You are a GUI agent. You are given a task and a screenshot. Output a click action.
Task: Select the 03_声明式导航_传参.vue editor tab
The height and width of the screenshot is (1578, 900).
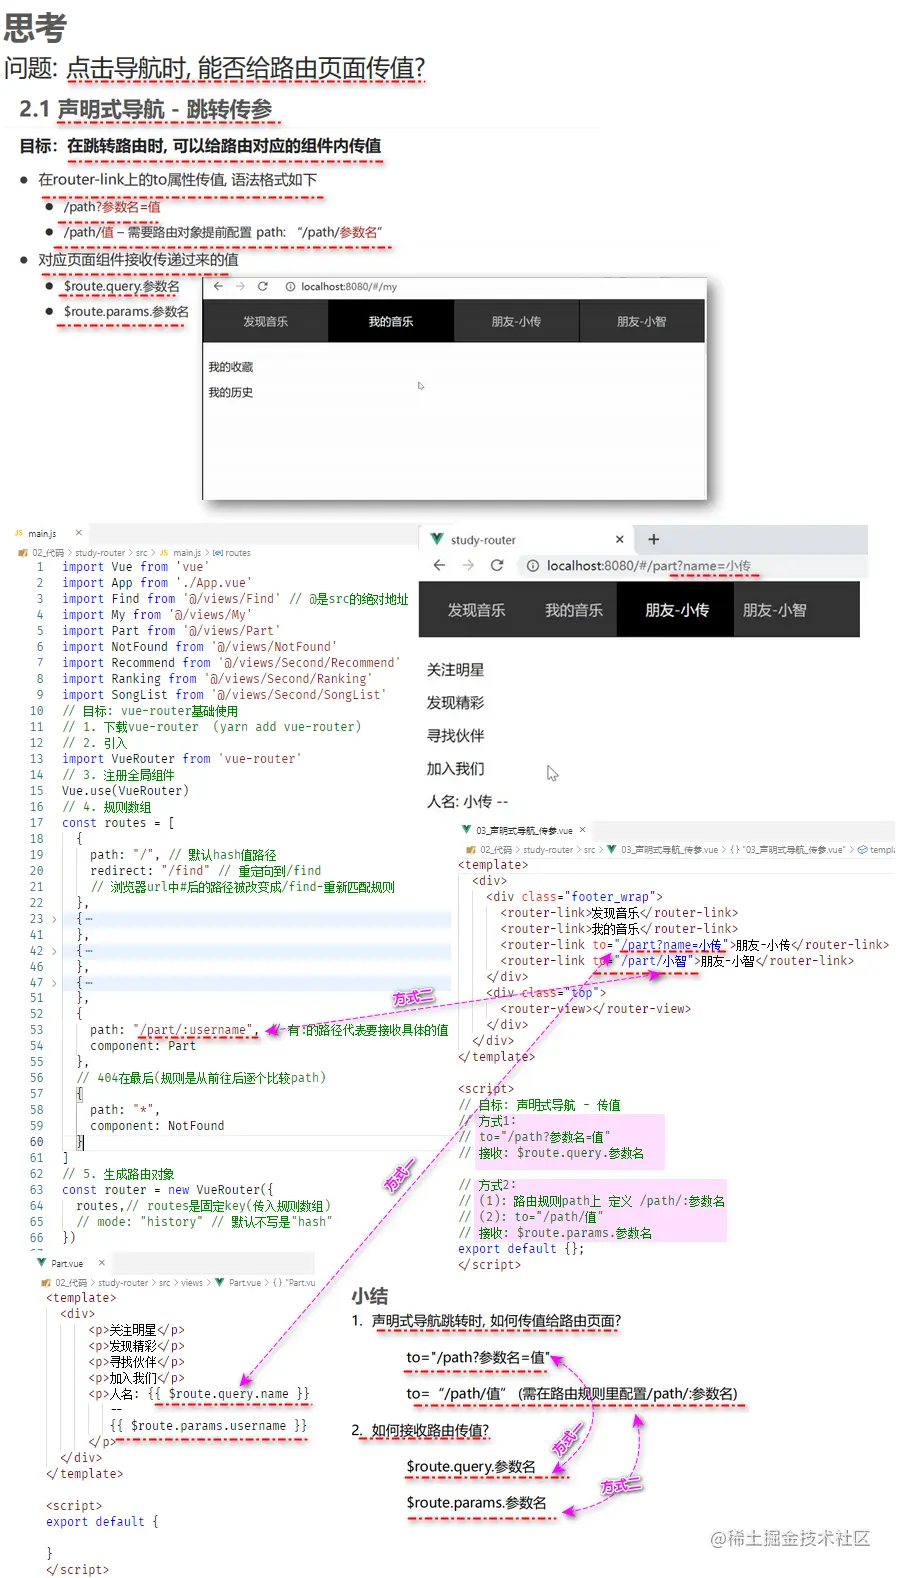pos(524,830)
